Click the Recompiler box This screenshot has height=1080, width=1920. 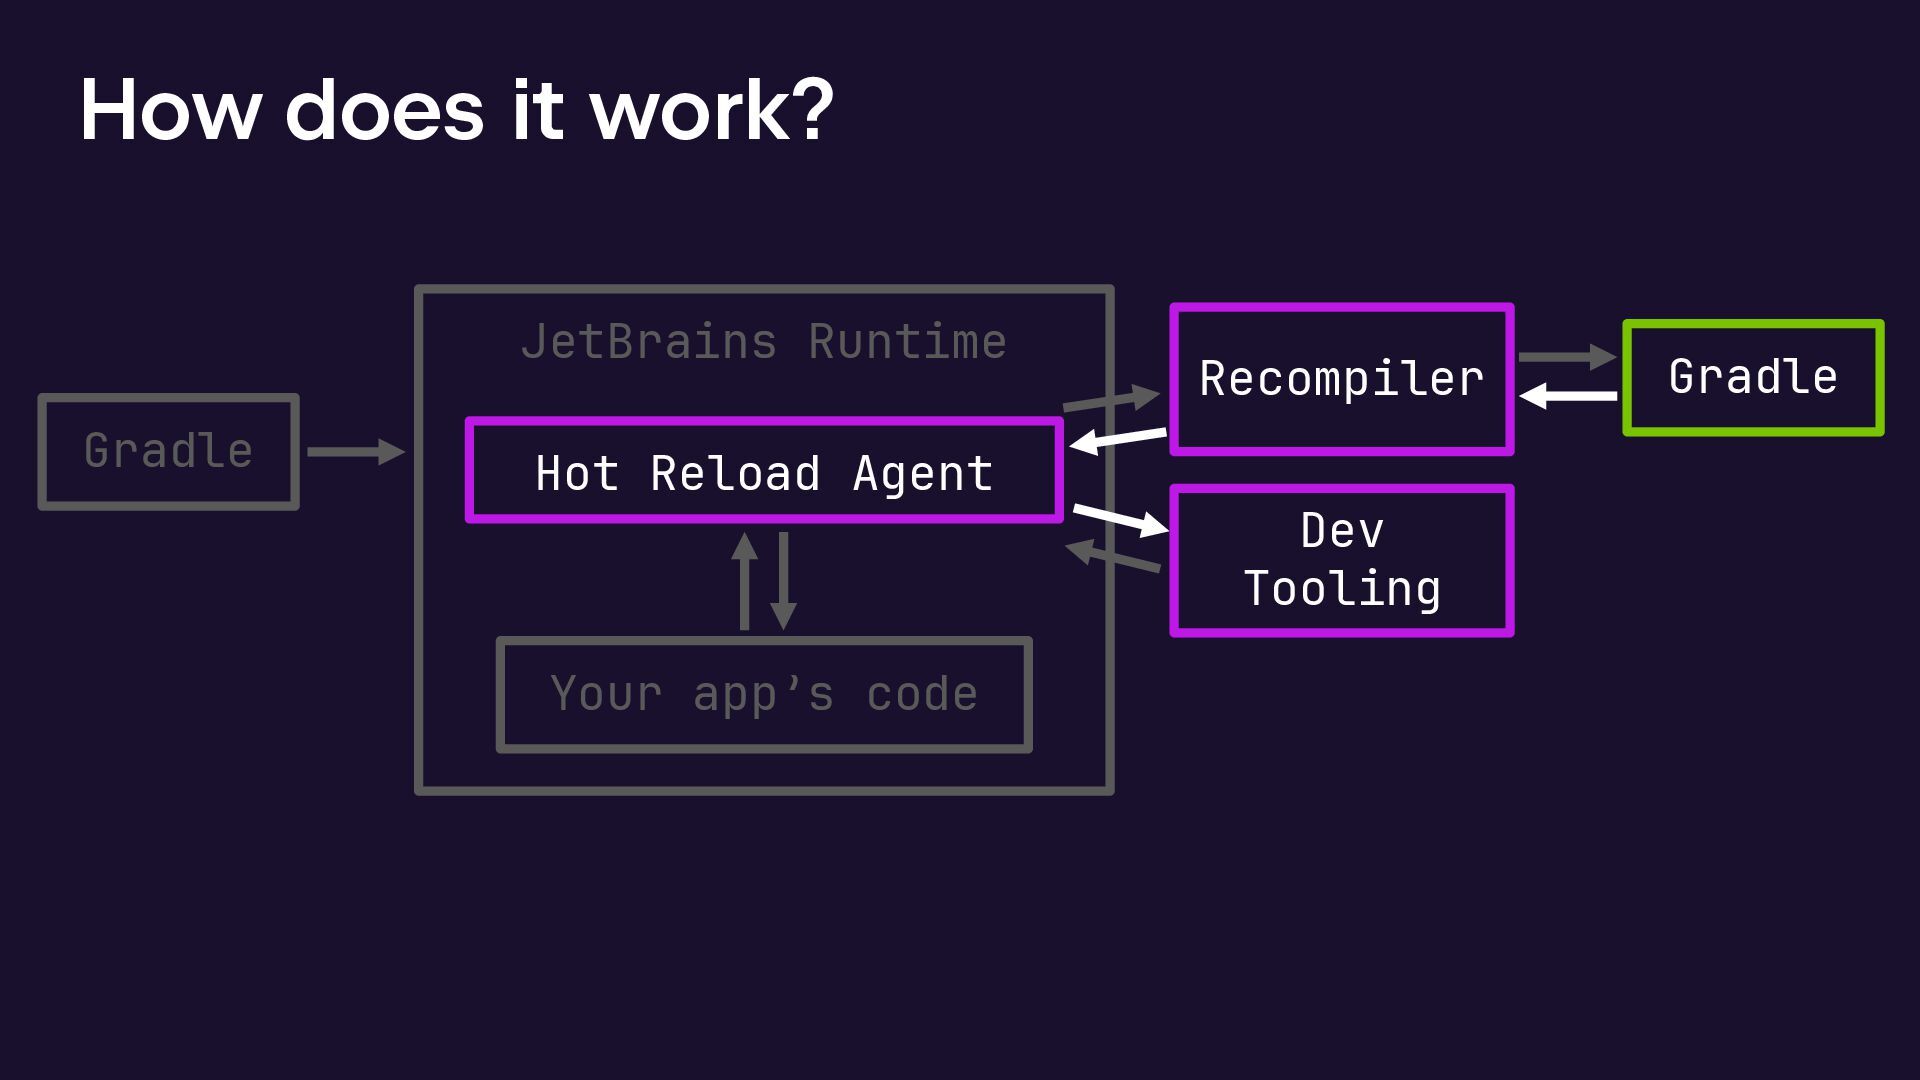point(1341,379)
